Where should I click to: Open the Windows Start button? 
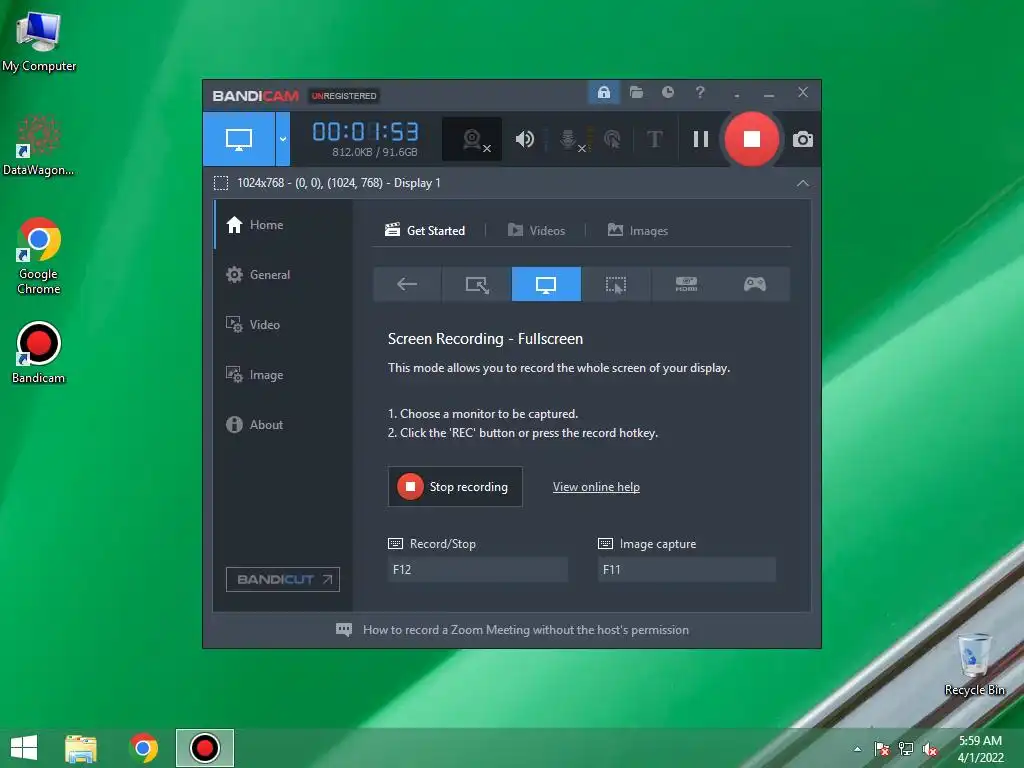[24, 748]
